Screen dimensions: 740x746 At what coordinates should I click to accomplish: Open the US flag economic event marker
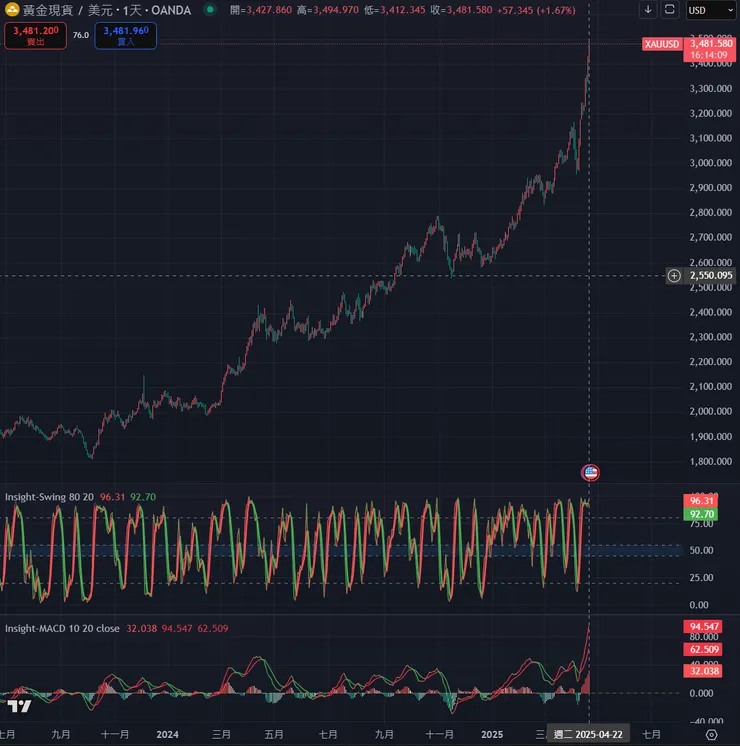pyautogui.click(x=590, y=472)
